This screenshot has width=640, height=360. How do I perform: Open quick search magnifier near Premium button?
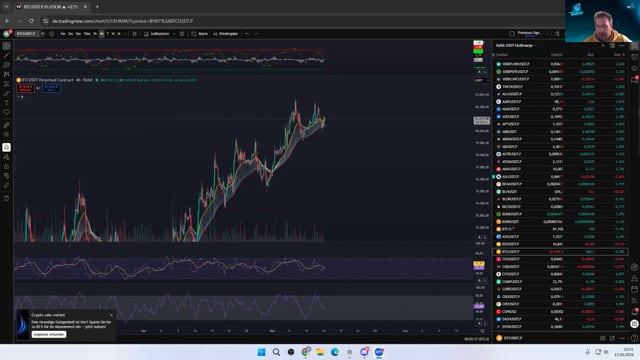tap(557, 34)
